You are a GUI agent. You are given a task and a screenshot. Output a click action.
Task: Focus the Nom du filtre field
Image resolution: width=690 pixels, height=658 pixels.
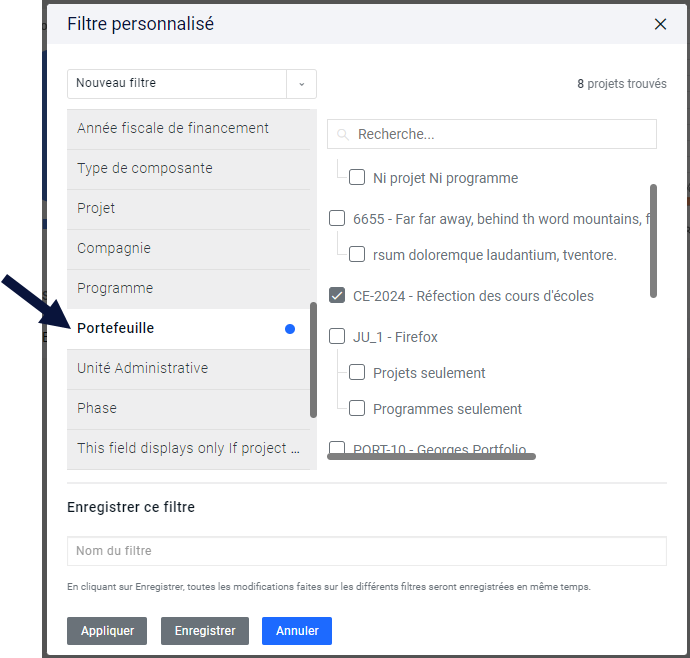[x=367, y=551]
